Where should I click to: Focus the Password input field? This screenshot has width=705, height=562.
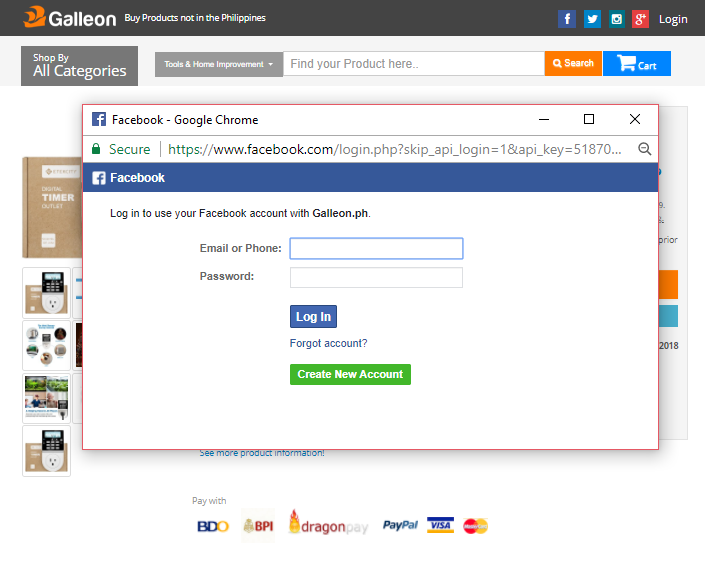pyautogui.click(x=376, y=277)
